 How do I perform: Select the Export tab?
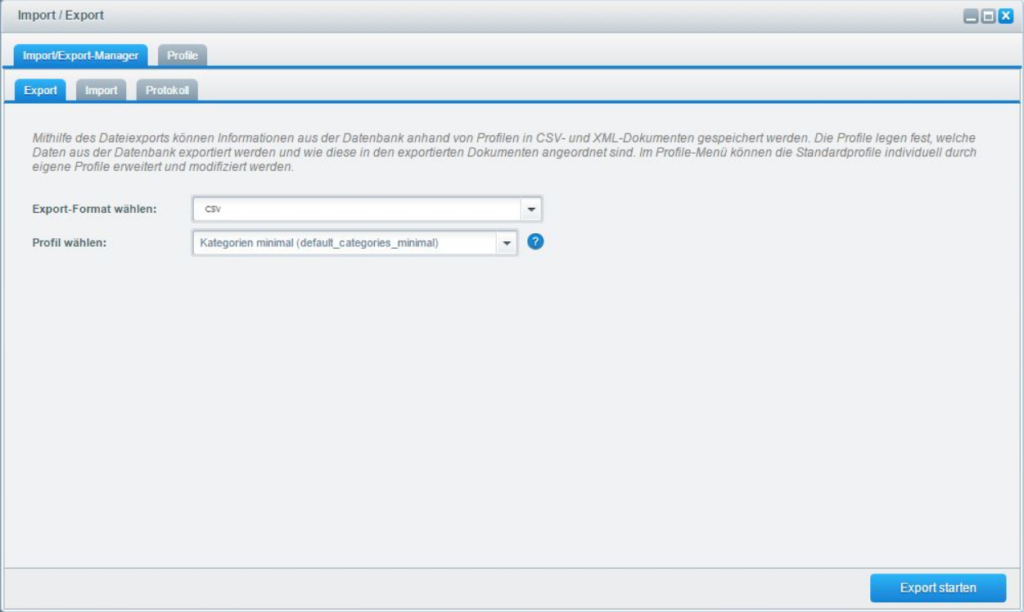pyautogui.click(x=39, y=89)
